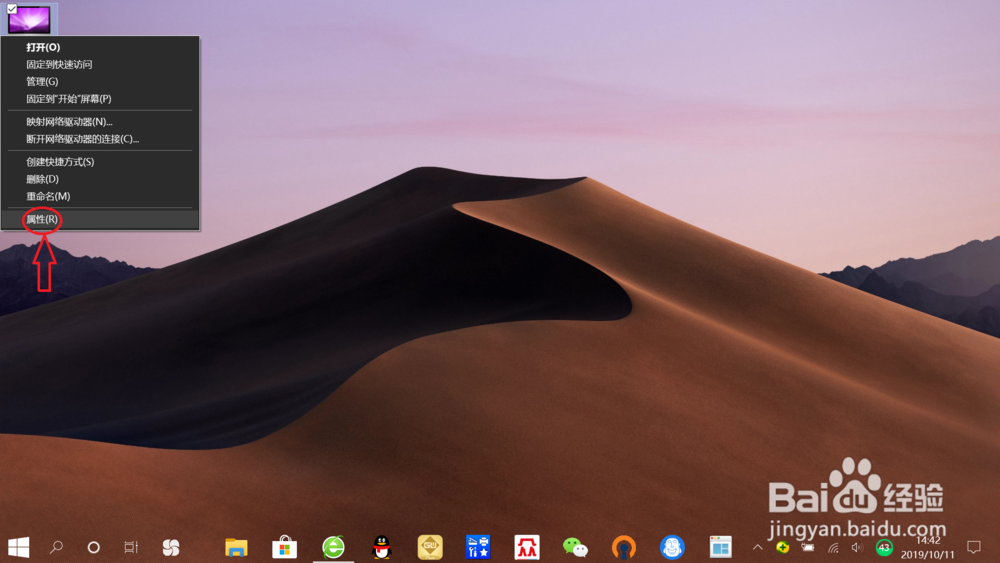Viewport: 1000px width, 563px height.
Task: Expand hidden system tray icons
Action: [758, 547]
